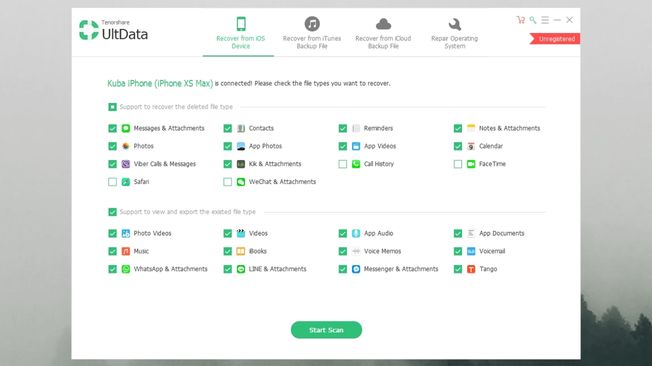
Task: Click the Notes & Attachments icon
Action: tap(471, 128)
